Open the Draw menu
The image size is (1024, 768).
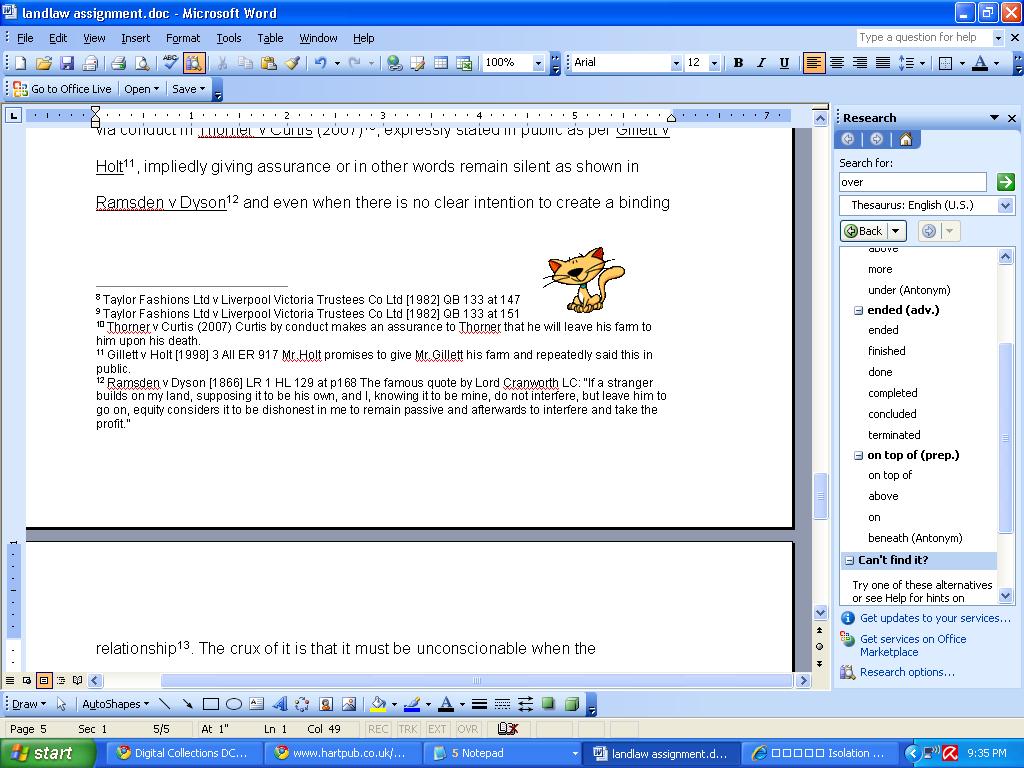coord(29,704)
